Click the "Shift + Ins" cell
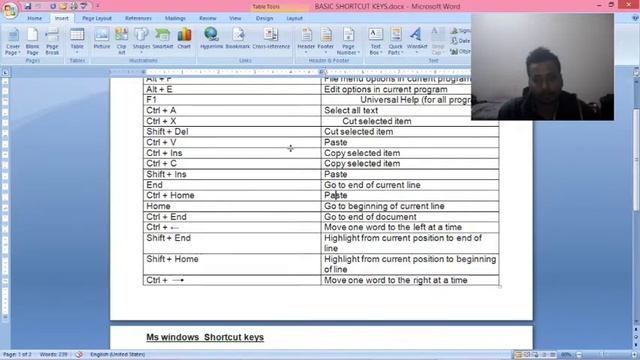The height and width of the screenshot is (360, 640). pyautogui.click(x=232, y=174)
